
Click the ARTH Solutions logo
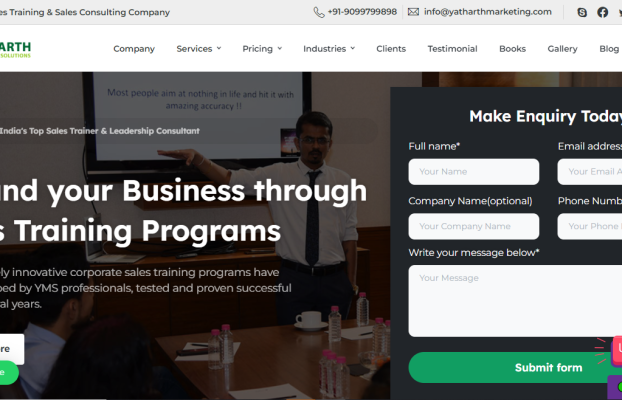[x=15, y=50]
